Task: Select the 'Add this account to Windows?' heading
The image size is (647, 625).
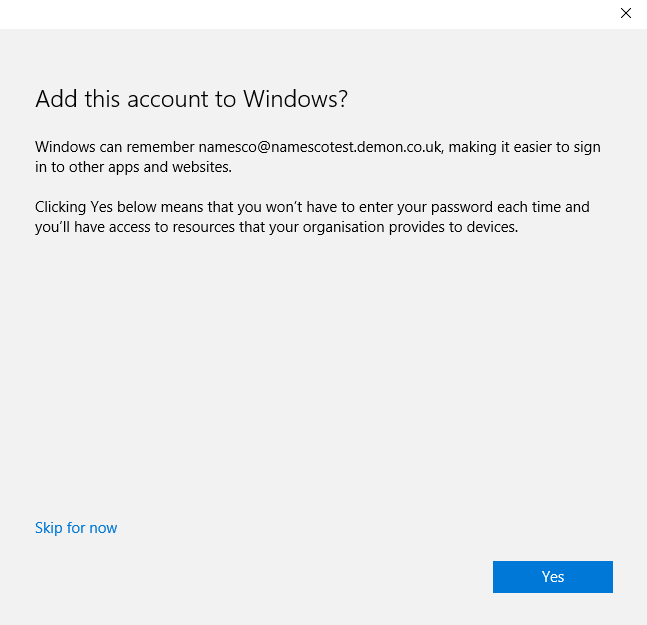Action: (191, 99)
